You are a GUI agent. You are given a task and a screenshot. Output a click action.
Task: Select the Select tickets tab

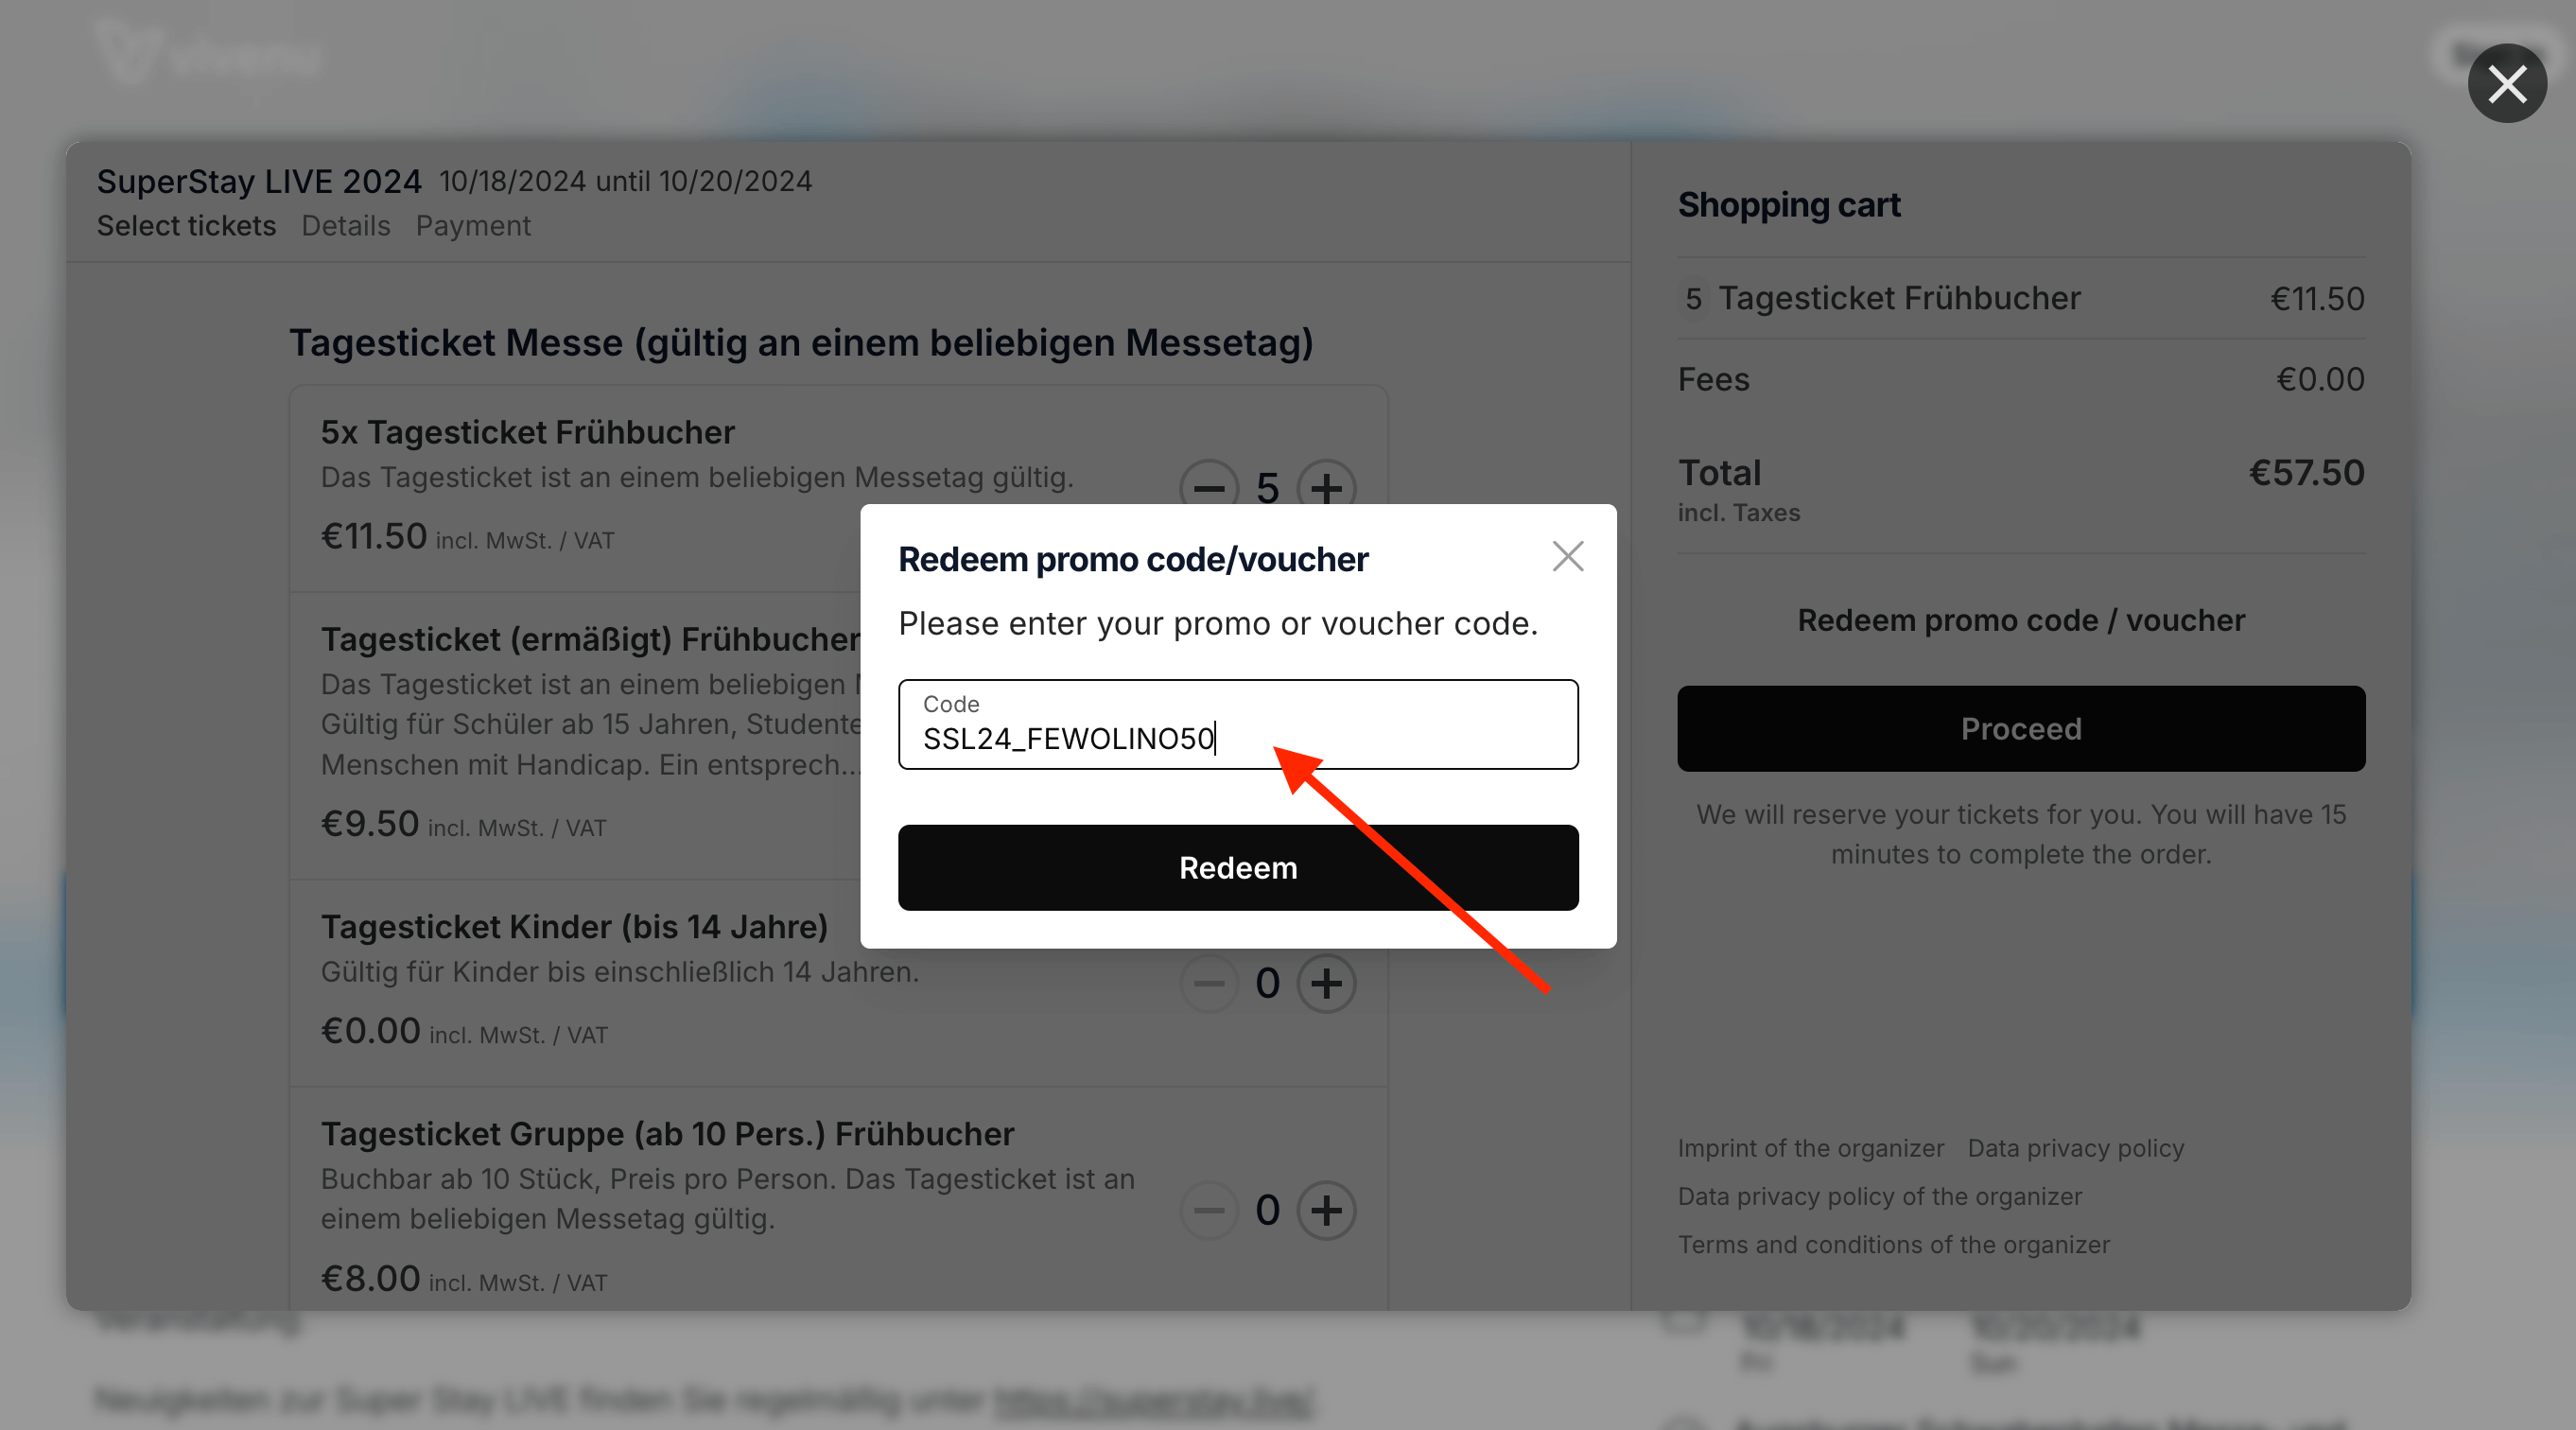pos(185,223)
